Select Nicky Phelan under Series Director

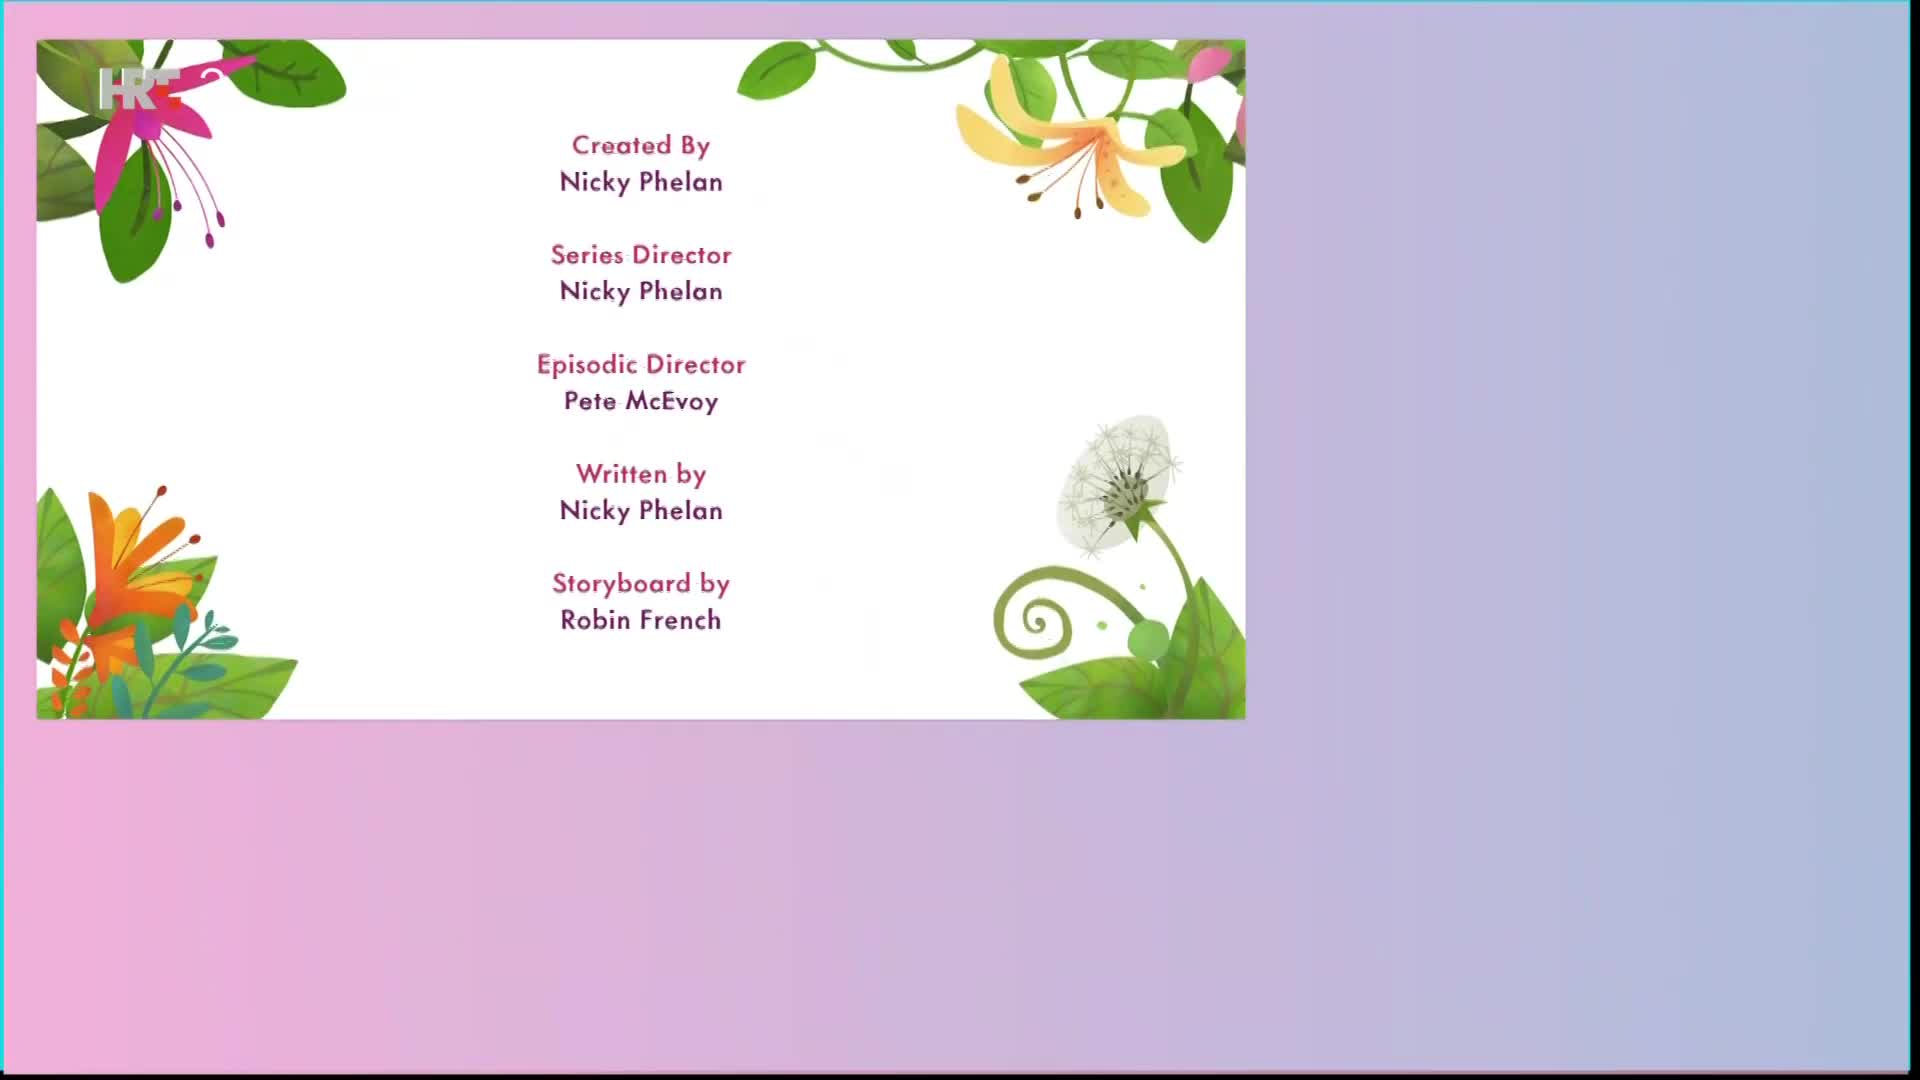pos(641,291)
